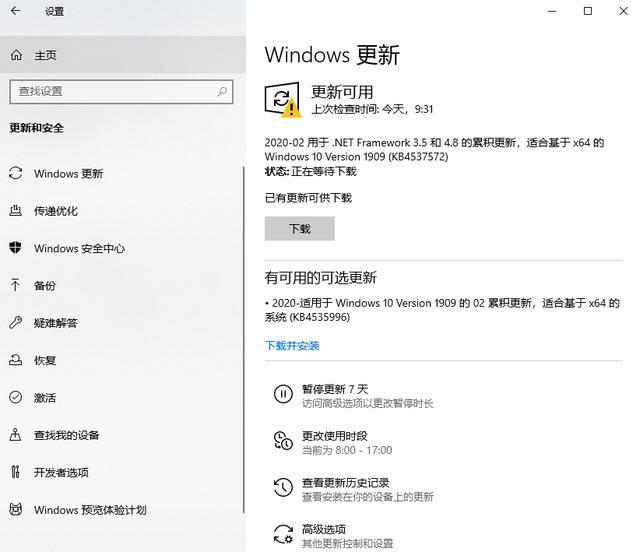Go to Windows 安全中心
Viewport: 640px width, 552px height.
122,248
